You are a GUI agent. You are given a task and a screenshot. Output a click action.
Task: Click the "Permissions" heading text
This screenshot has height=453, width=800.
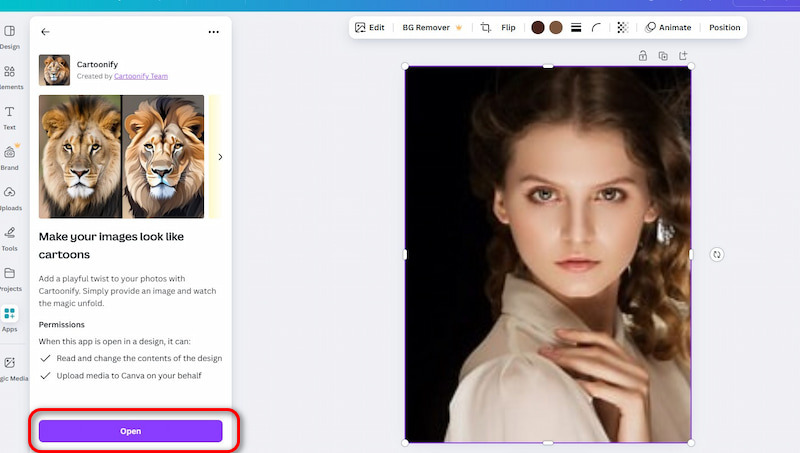(62, 324)
